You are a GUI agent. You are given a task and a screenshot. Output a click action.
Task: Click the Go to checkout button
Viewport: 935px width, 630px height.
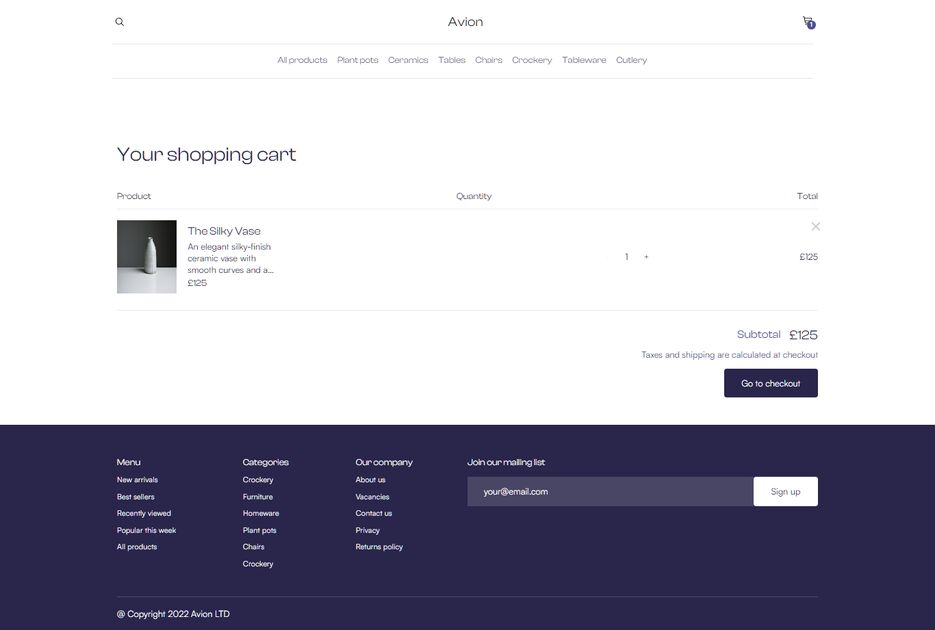tap(770, 383)
